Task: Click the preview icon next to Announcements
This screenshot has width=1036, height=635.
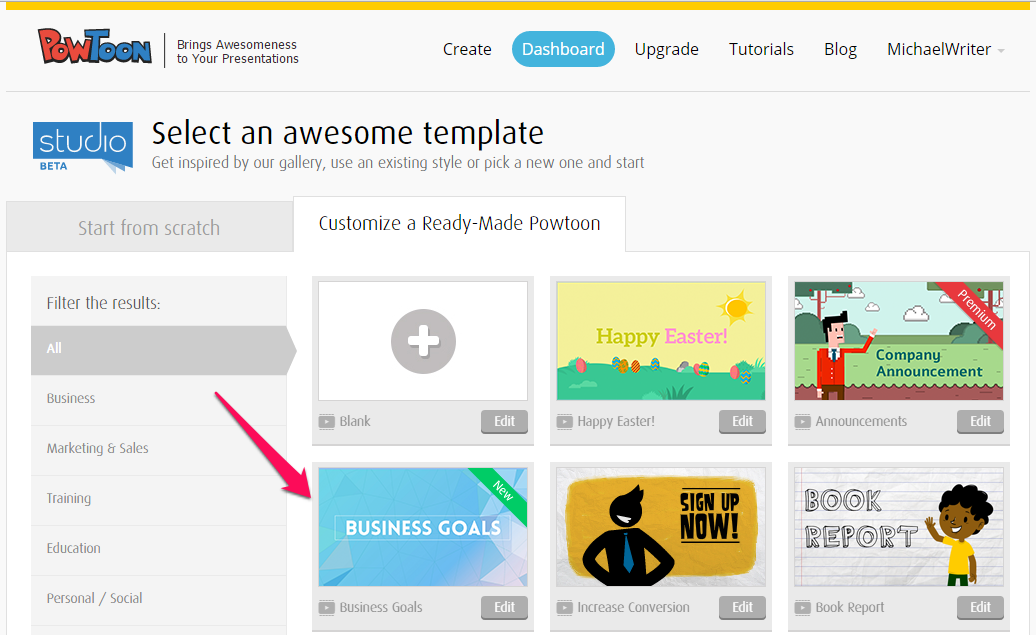Action: tap(802, 422)
